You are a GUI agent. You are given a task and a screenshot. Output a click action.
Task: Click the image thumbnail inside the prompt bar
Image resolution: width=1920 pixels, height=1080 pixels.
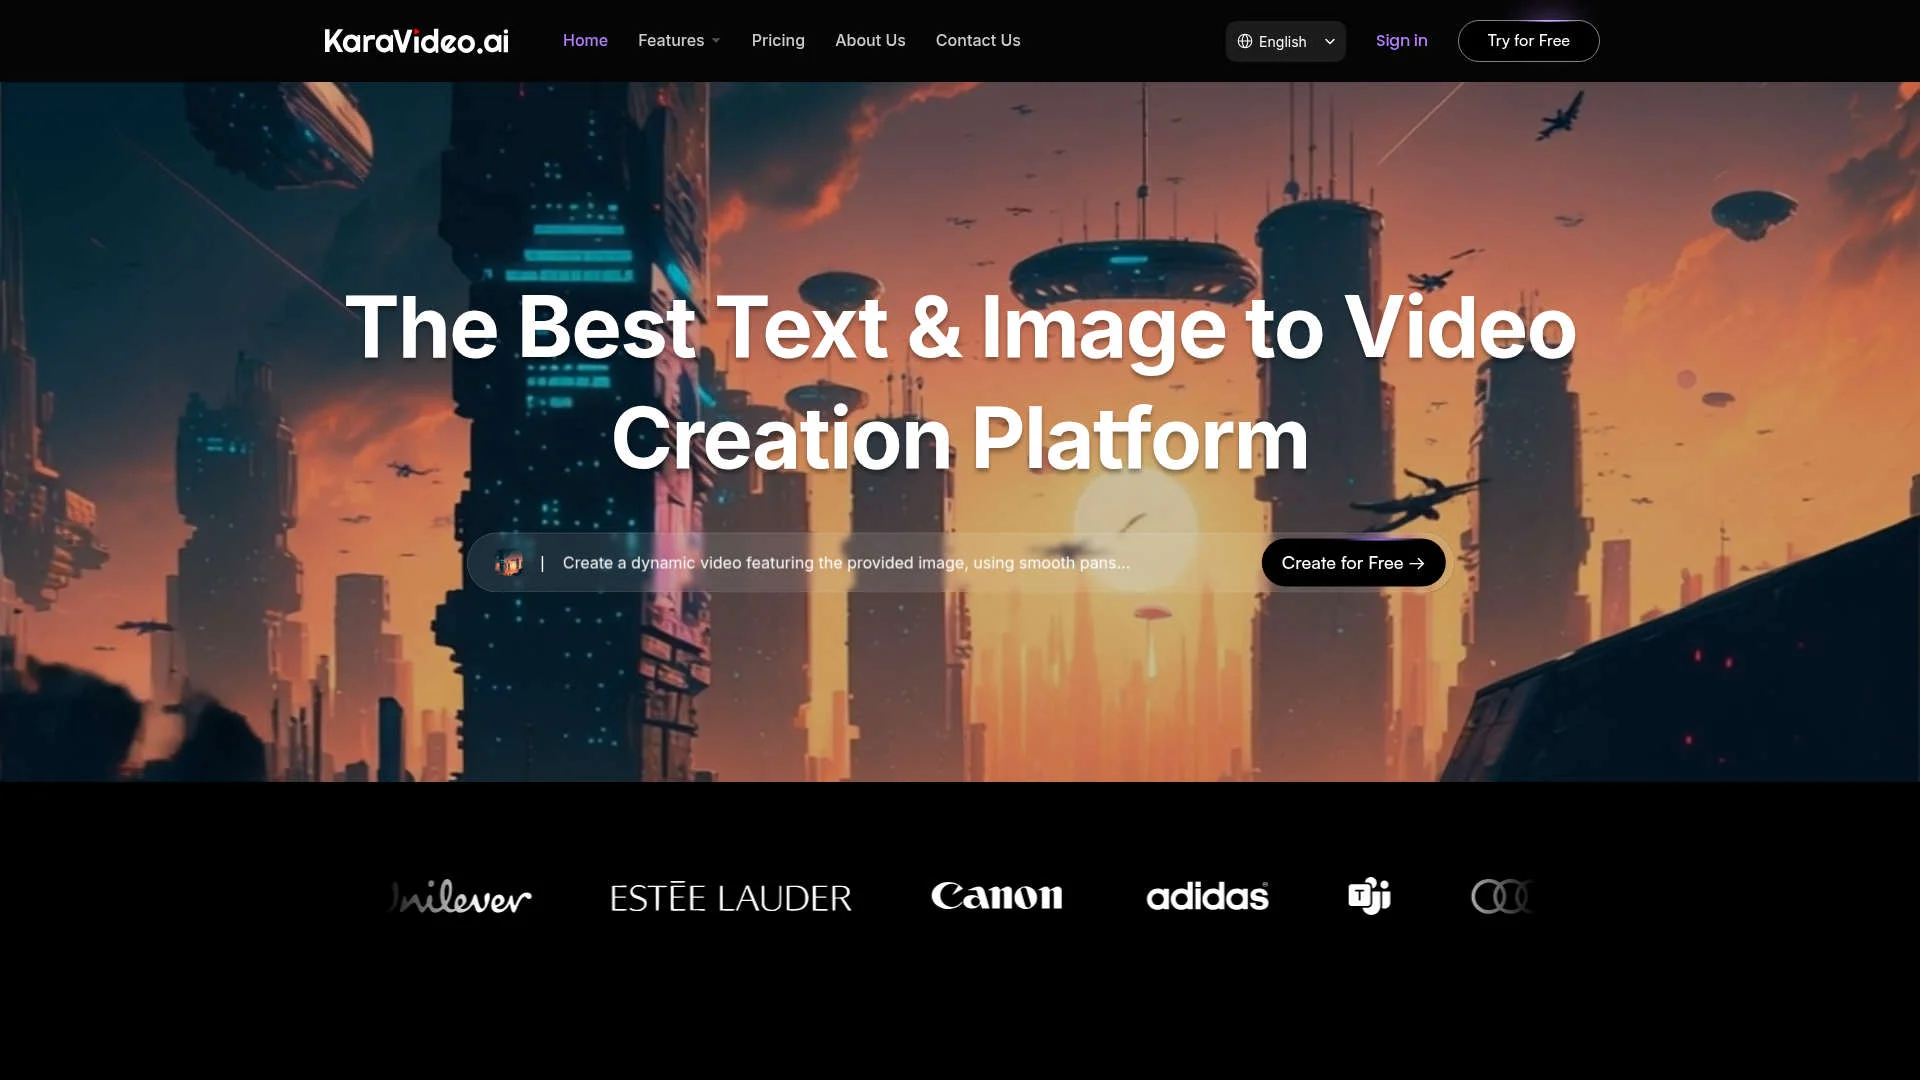coord(510,562)
